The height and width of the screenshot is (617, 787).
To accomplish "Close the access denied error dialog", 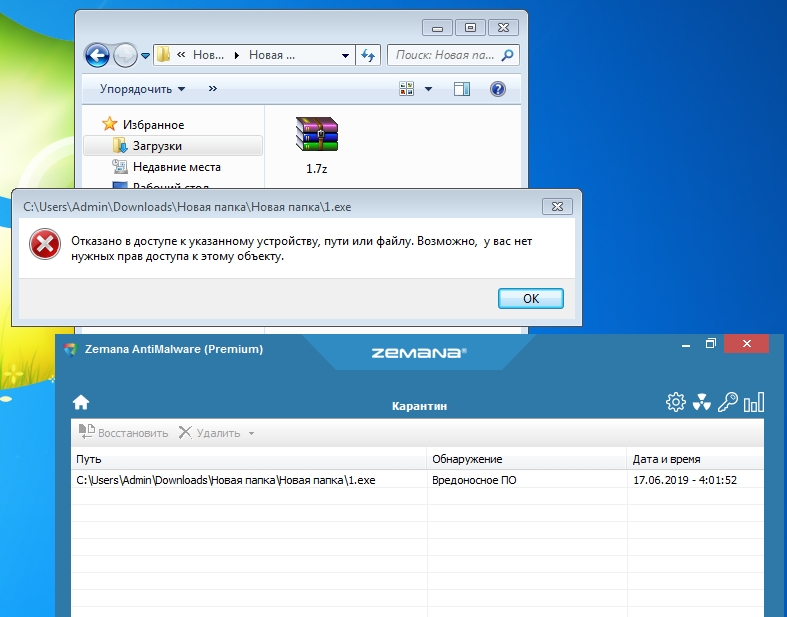I will point(557,206).
